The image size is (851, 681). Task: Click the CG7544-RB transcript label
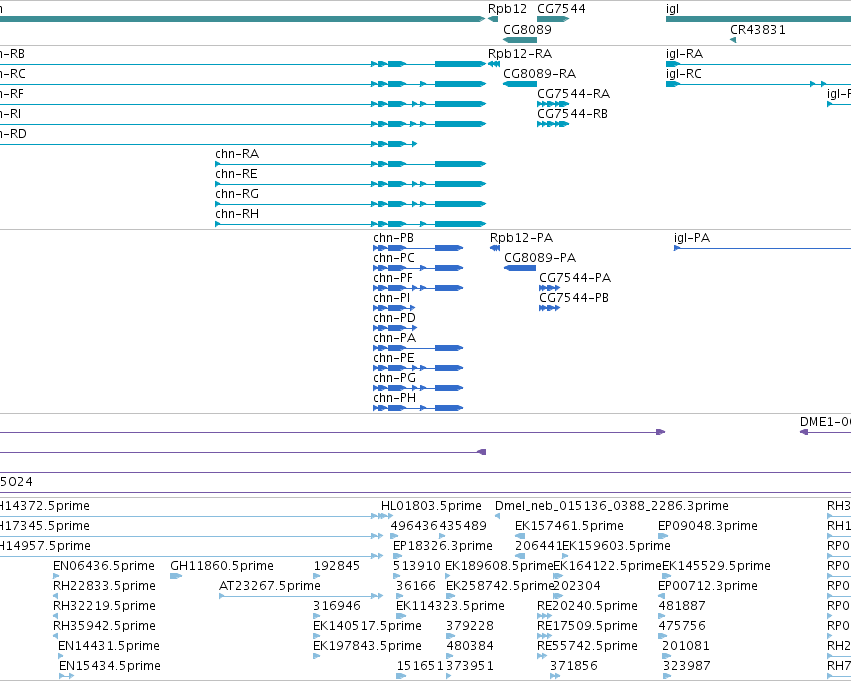tap(573, 113)
